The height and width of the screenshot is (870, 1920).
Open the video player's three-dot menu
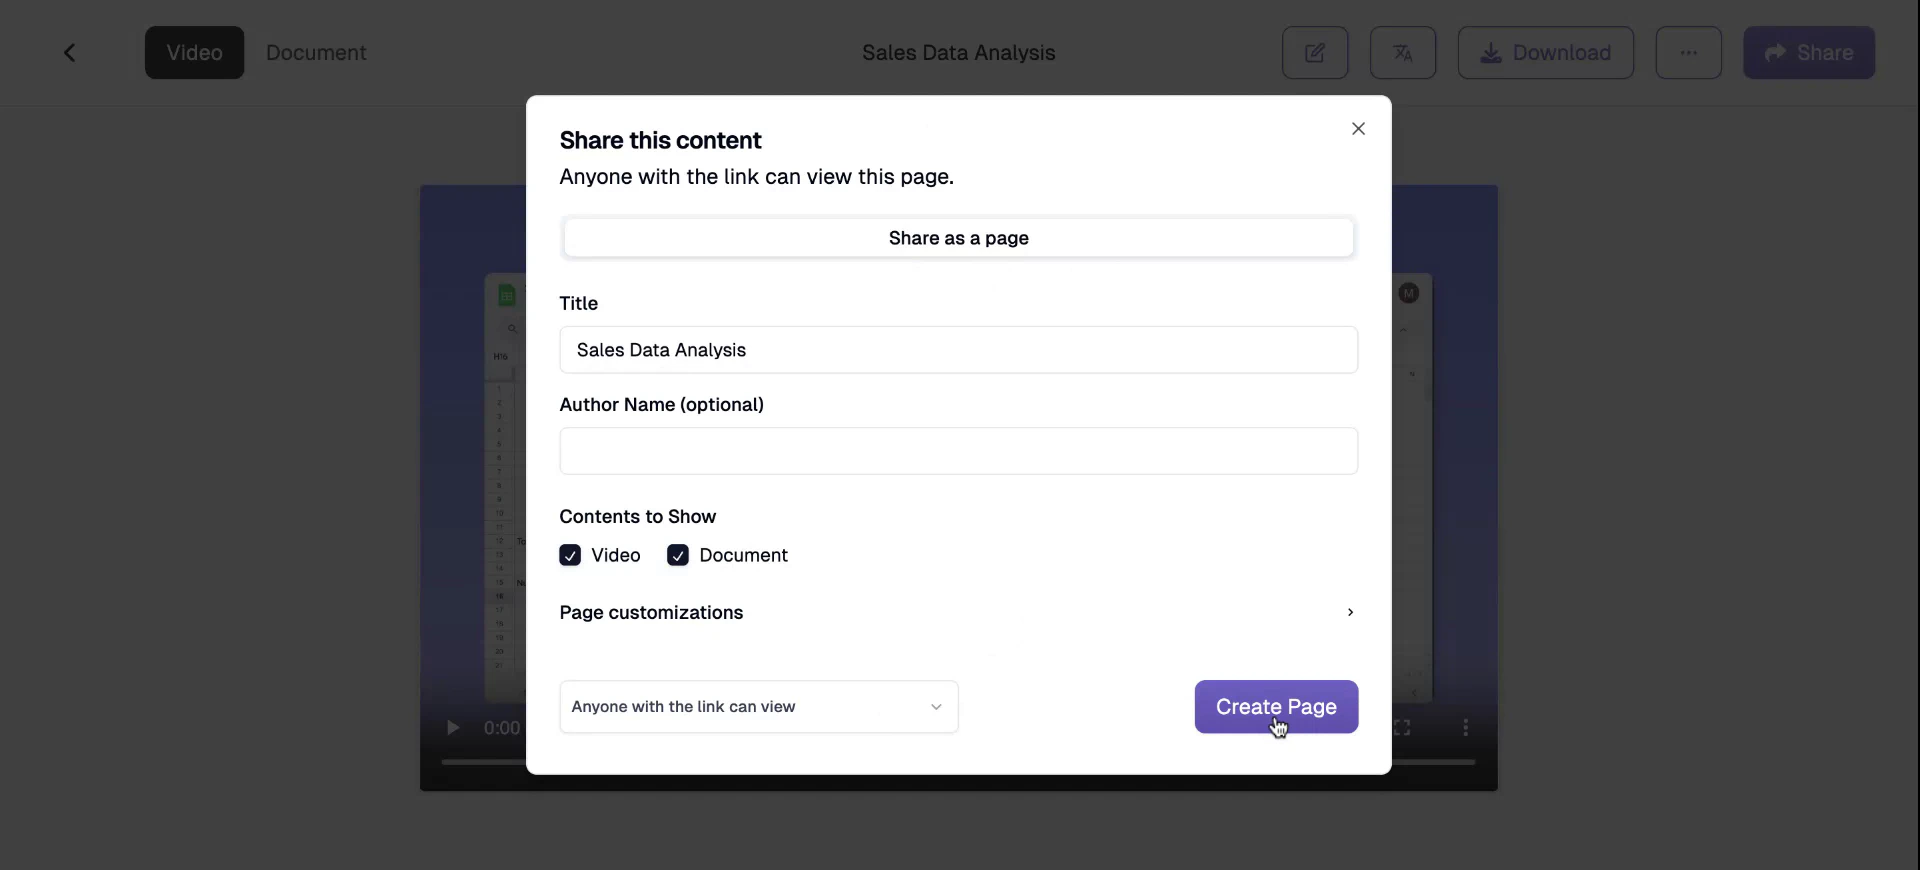[1464, 728]
